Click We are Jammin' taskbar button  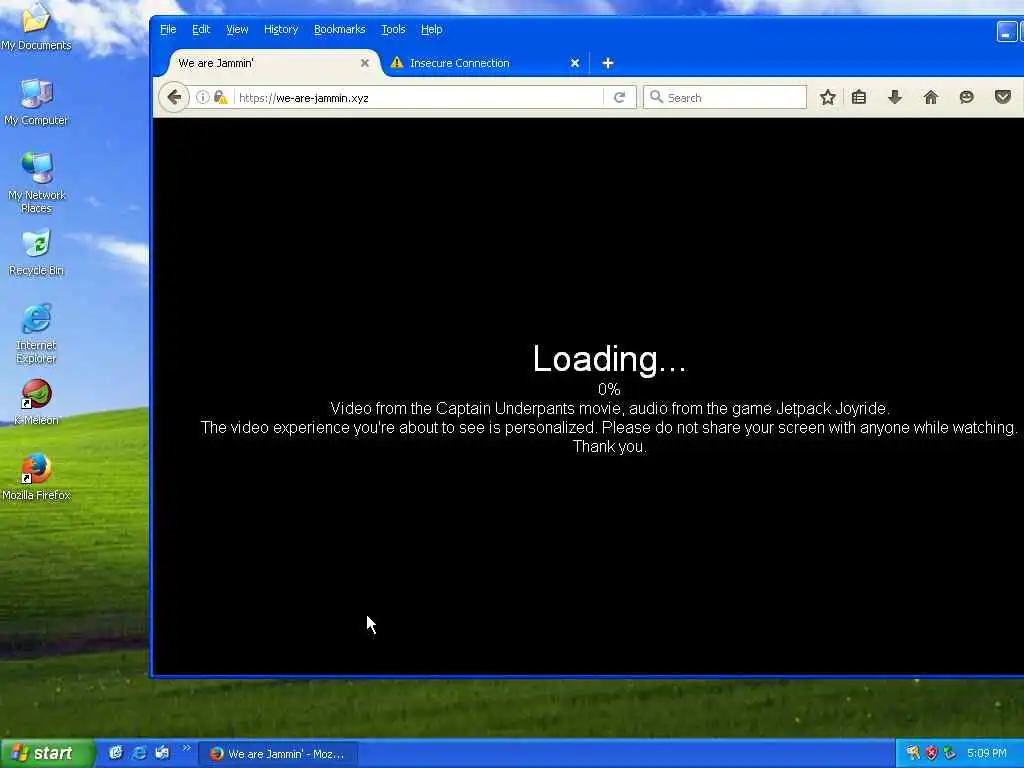278,753
